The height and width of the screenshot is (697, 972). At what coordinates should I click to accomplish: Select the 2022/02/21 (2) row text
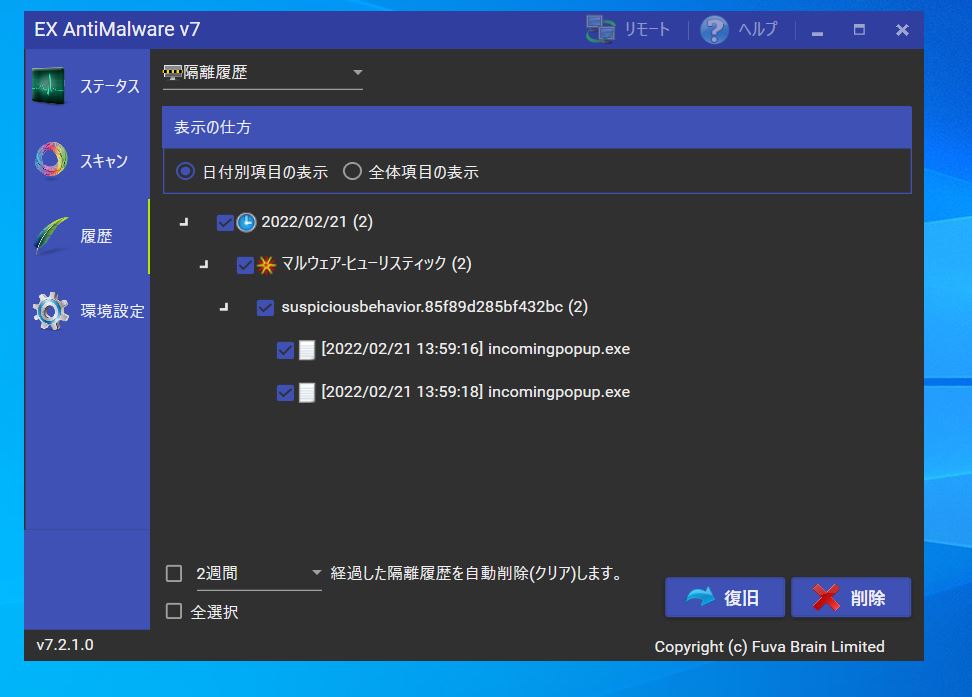point(317,222)
